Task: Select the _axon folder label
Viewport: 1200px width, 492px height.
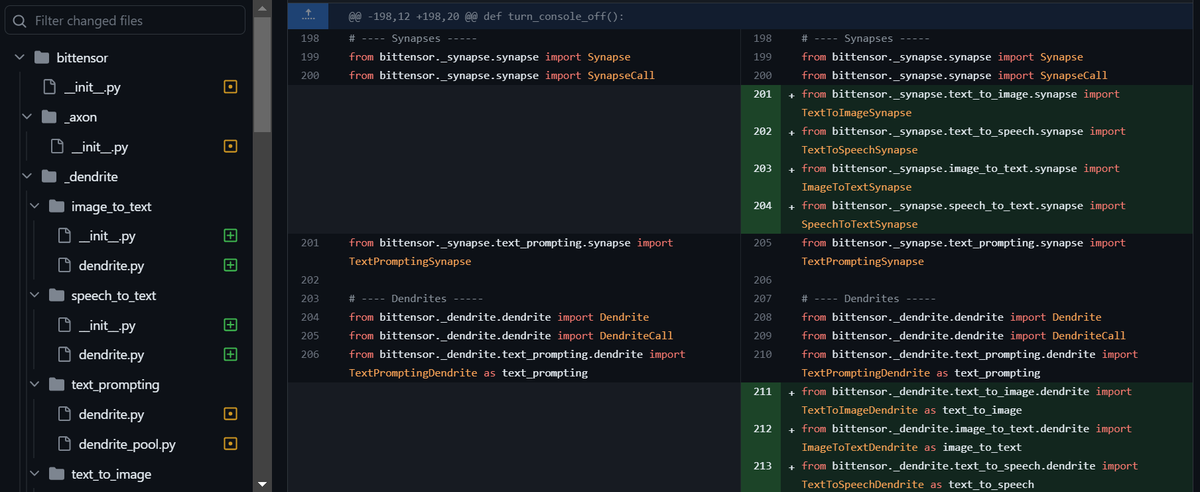Action: (x=80, y=117)
